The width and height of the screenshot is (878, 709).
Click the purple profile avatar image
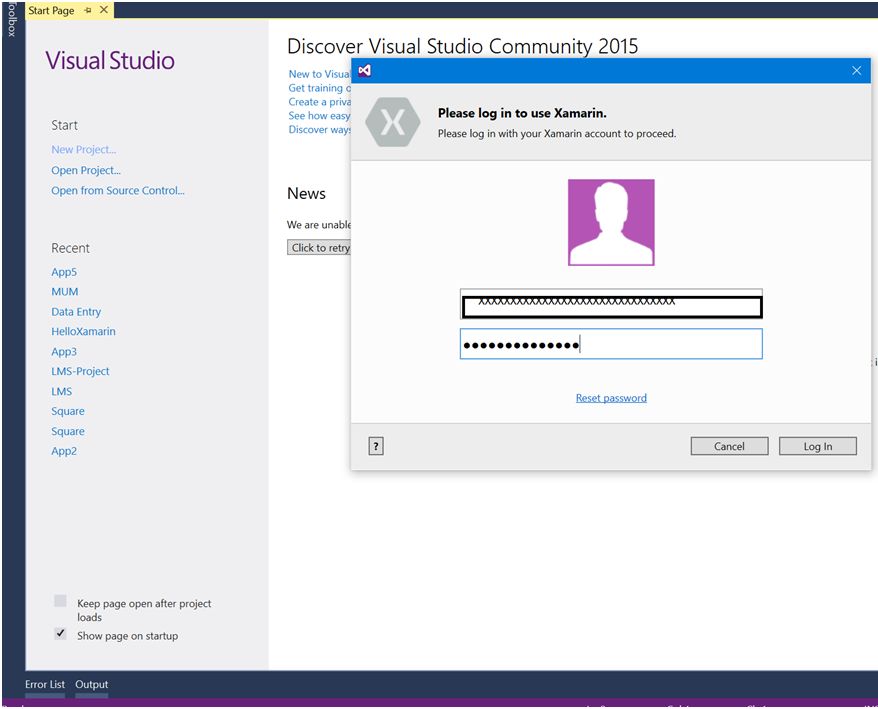click(611, 221)
